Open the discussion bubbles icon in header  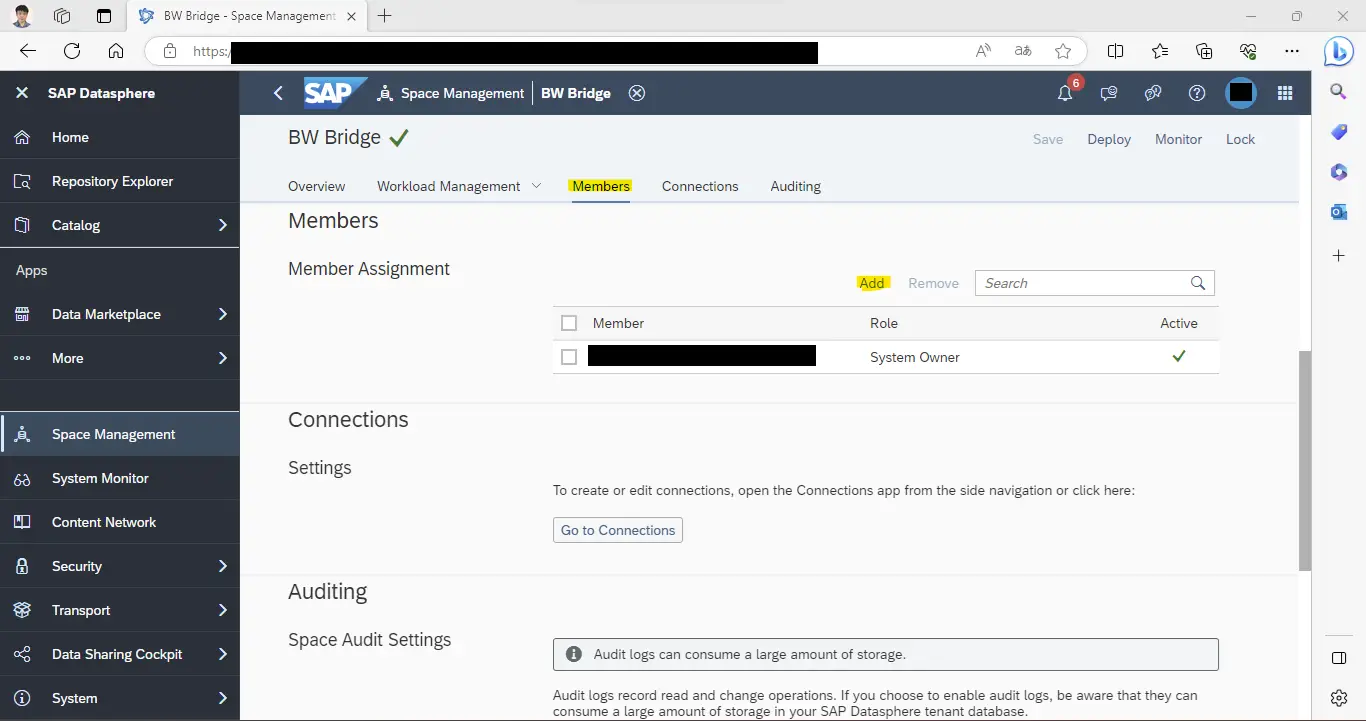(x=1153, y=93)
